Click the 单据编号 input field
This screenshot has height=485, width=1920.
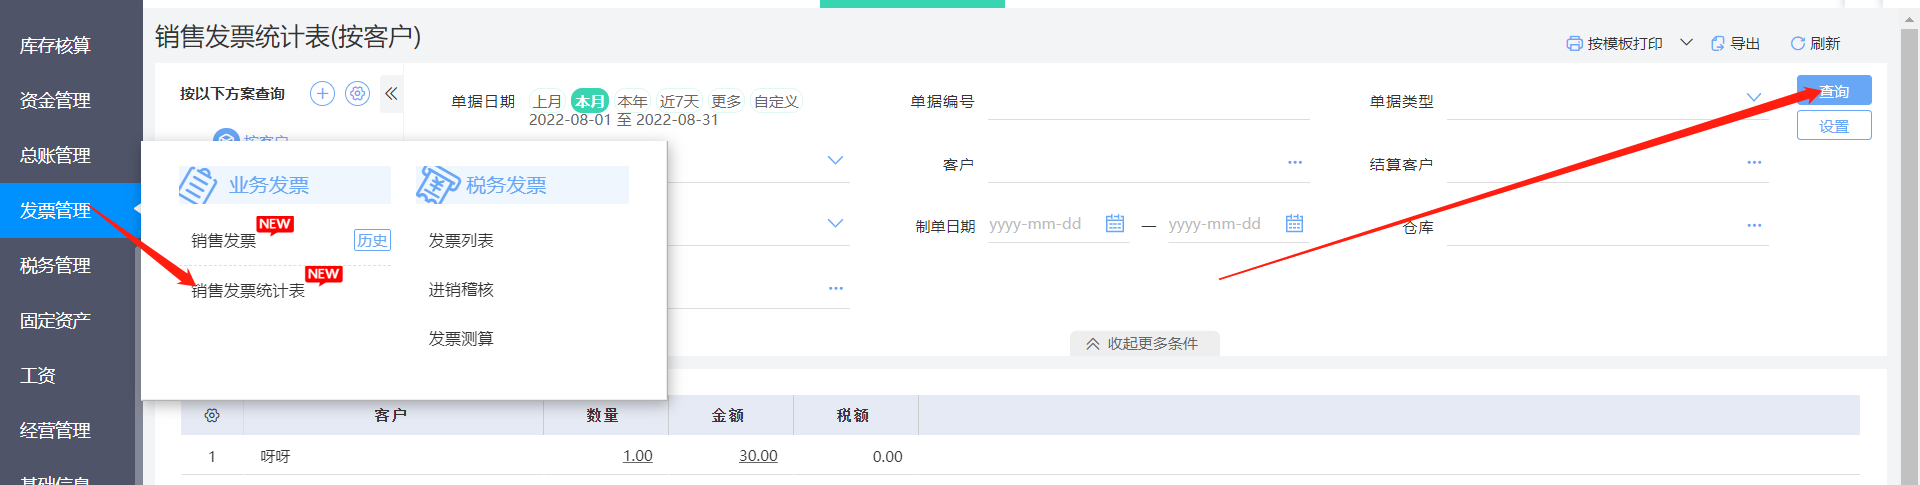tap(1148, 102)
